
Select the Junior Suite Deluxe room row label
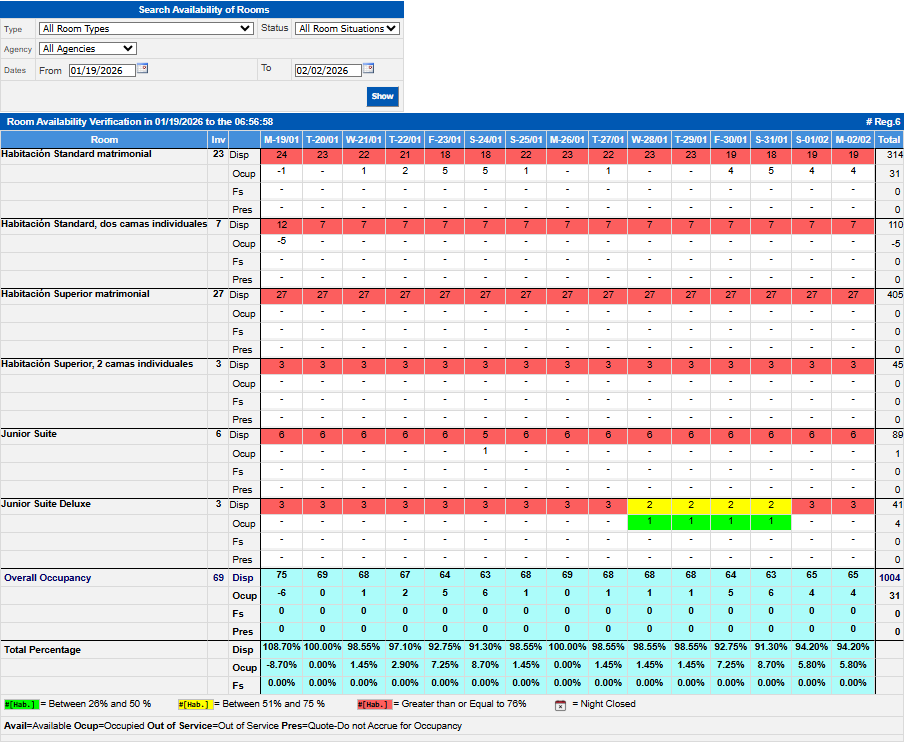coord(46,504)
